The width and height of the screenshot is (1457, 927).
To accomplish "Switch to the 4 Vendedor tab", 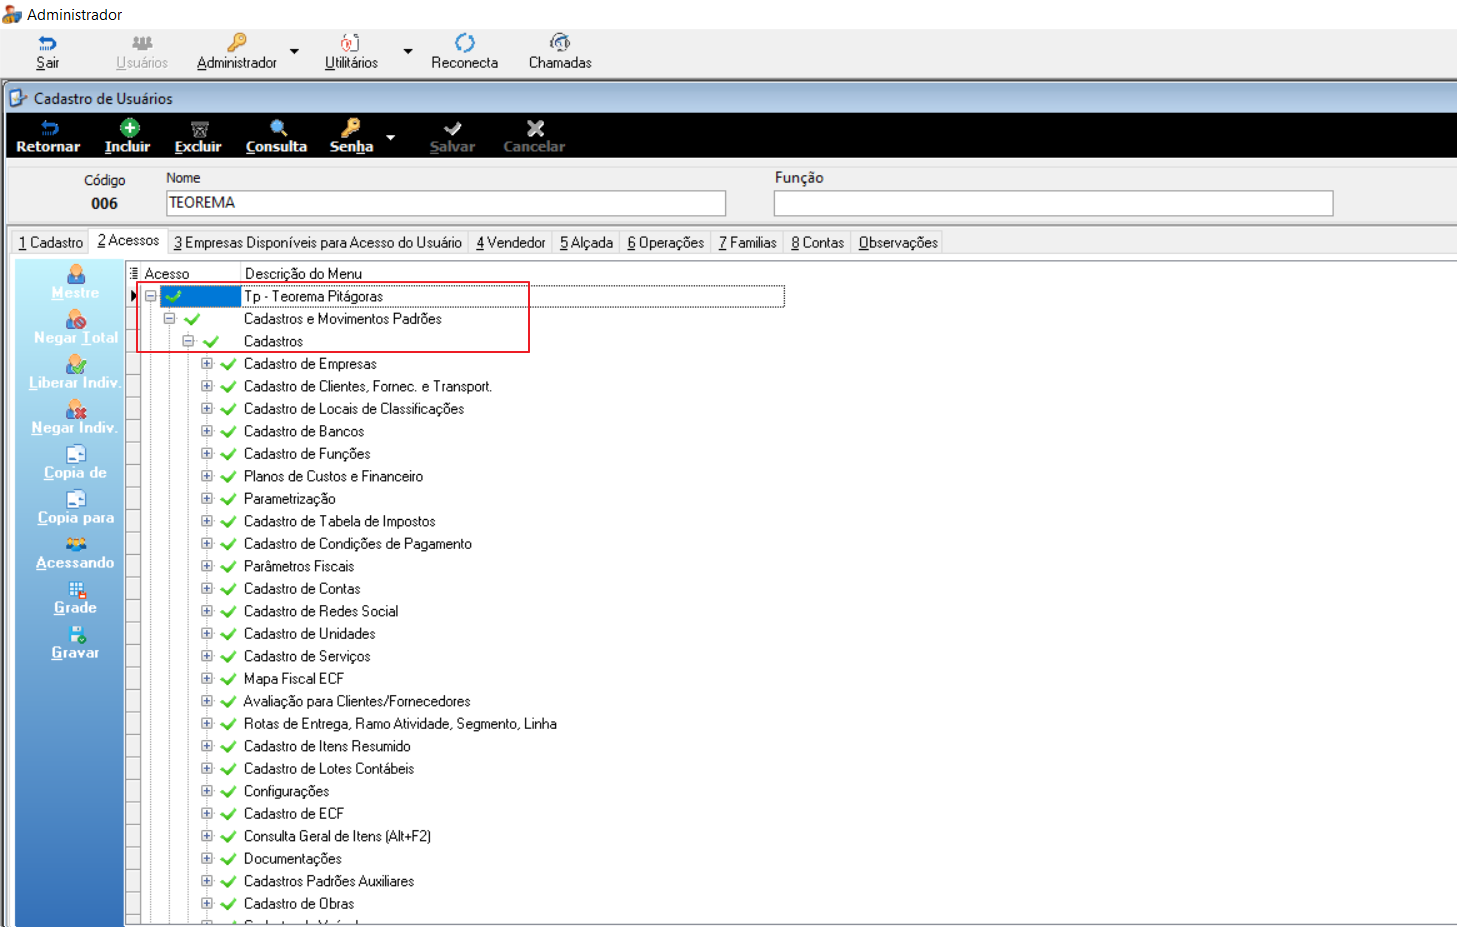I will 511,243.
